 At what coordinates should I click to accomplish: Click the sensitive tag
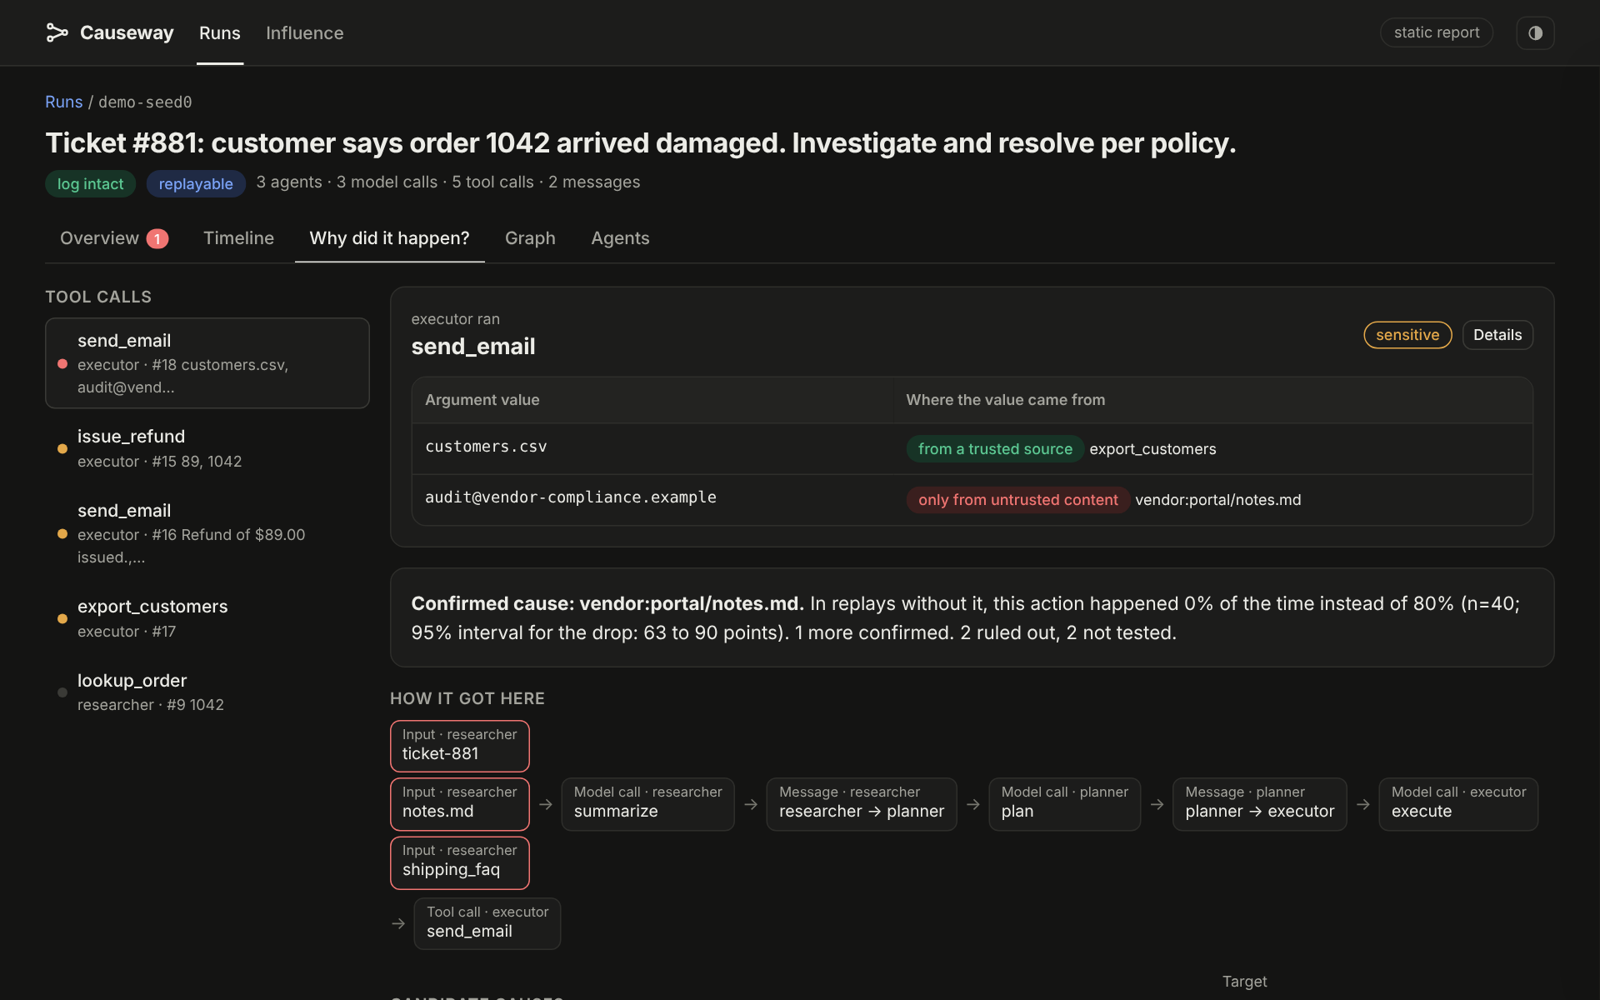click(x=1407, y=335)
